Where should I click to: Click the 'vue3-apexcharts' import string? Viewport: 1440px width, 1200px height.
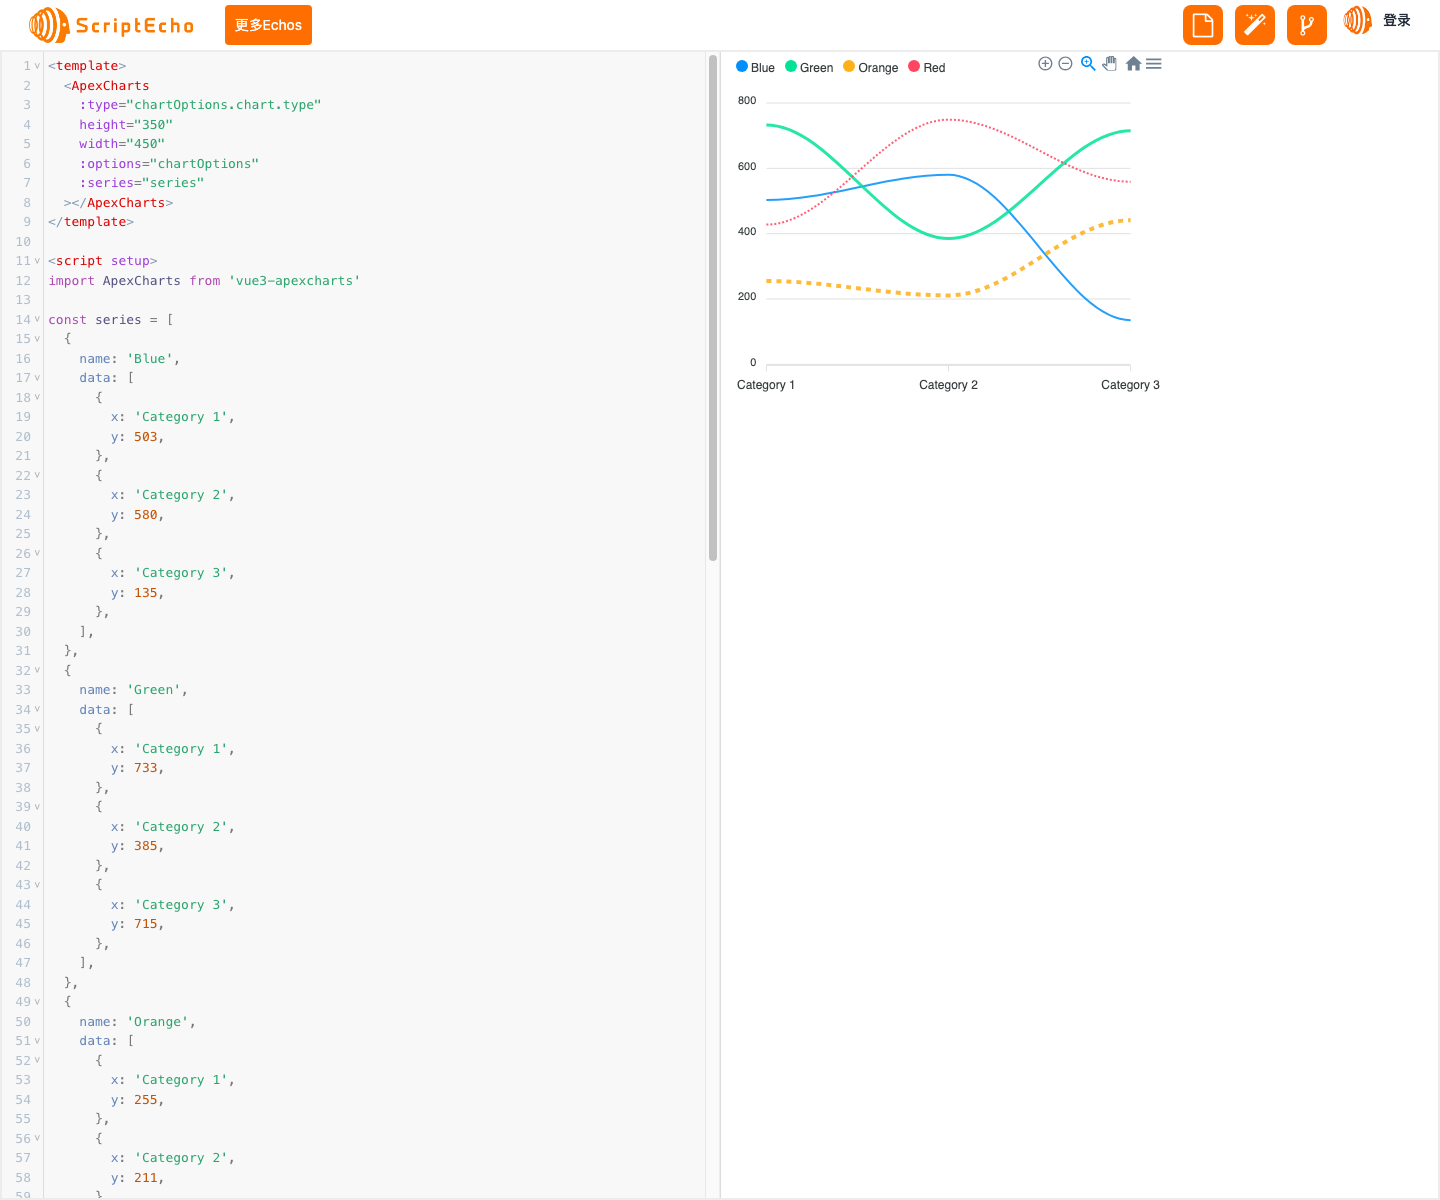pyautogui.click(x=294, y=281)
